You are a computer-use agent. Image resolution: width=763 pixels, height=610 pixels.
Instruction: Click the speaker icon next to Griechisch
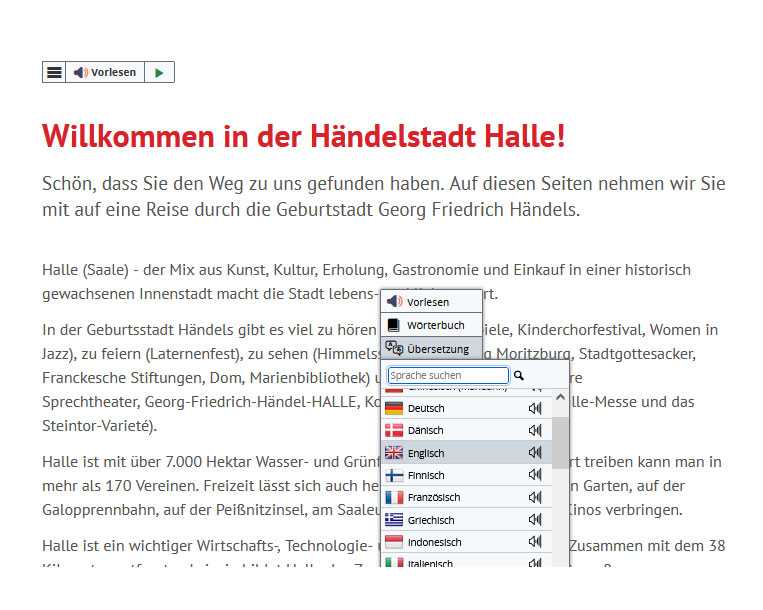click(535, 520)
